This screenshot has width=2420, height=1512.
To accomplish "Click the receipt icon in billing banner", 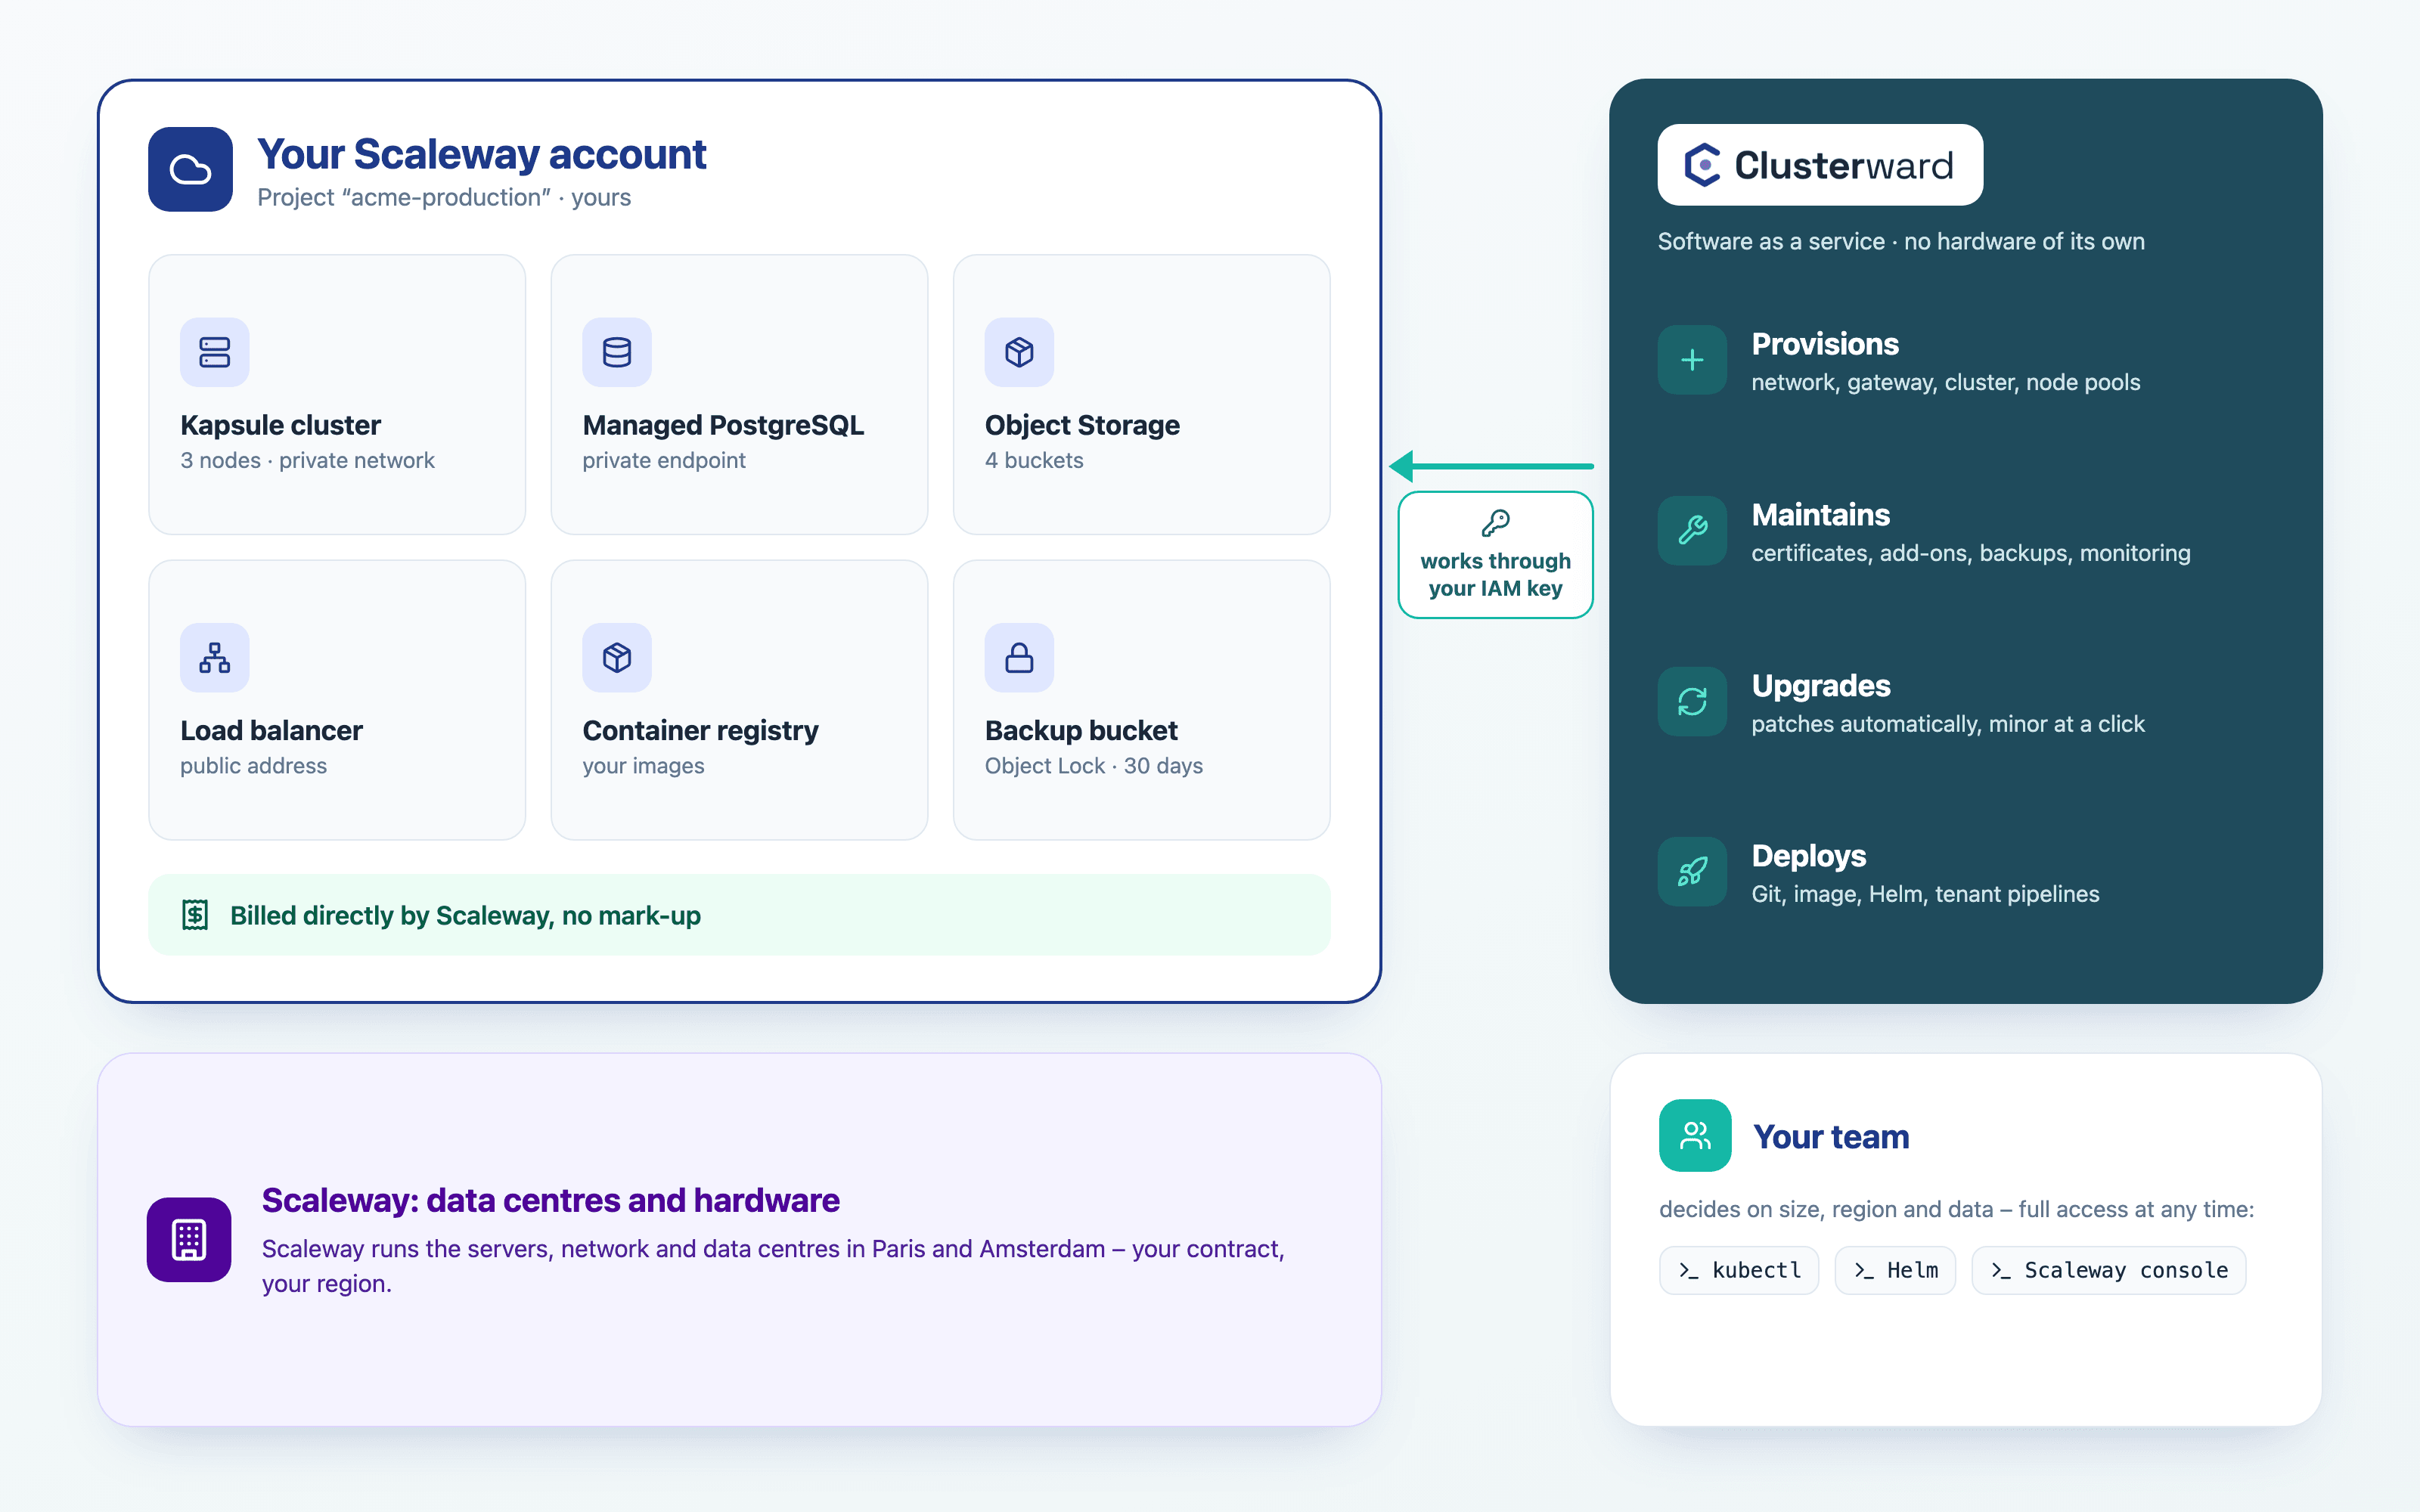I will [195, 915].
